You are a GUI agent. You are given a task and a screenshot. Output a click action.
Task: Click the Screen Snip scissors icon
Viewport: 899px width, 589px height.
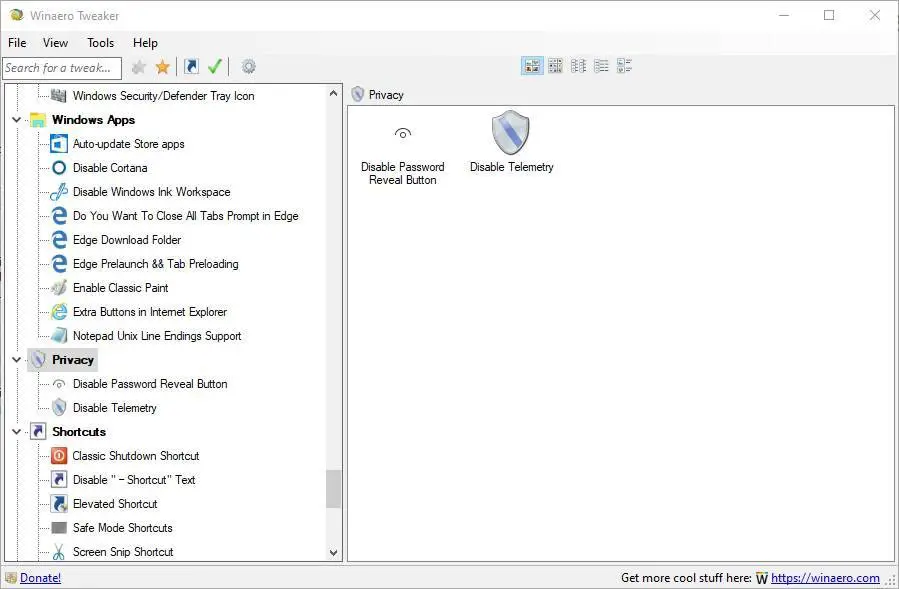coord(58,552)
